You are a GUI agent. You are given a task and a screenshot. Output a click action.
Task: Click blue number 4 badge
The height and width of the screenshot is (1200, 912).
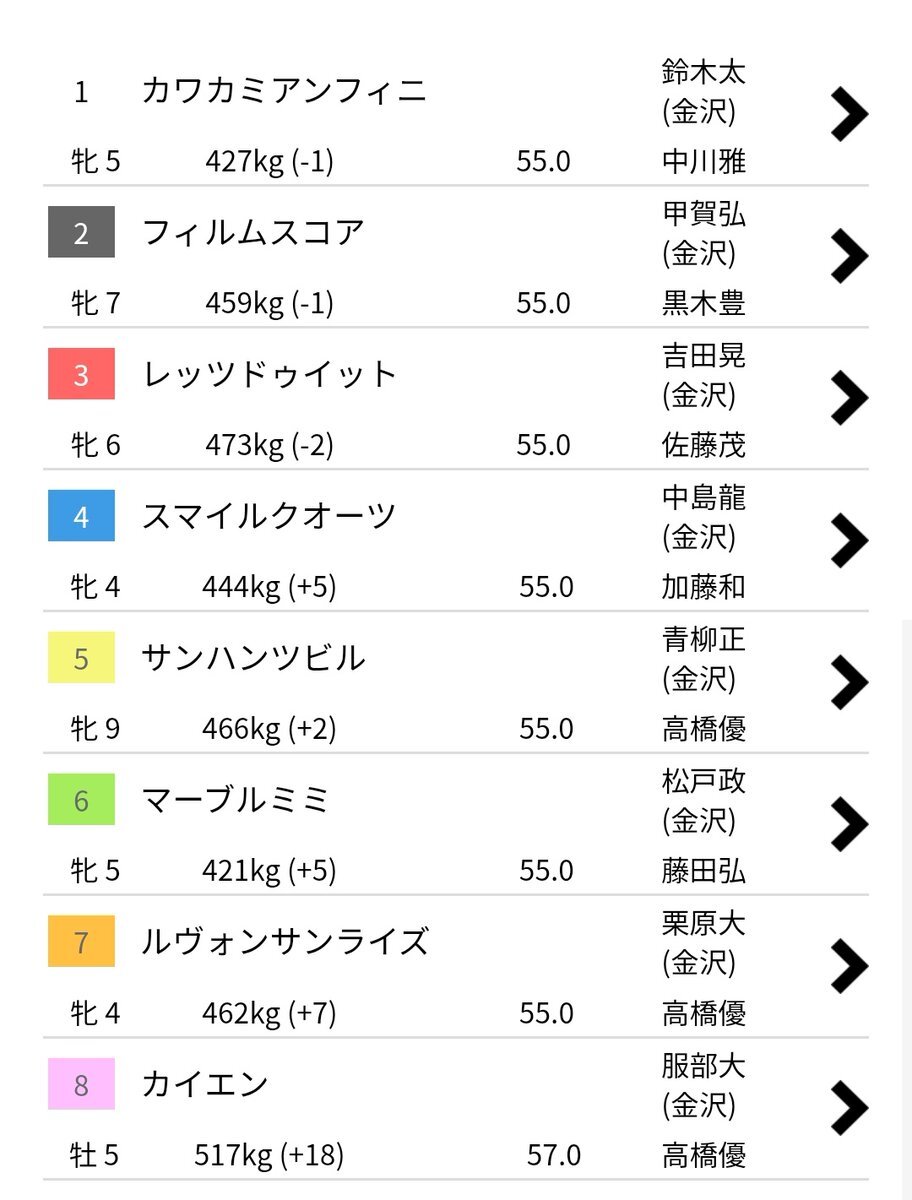[81, 516]
